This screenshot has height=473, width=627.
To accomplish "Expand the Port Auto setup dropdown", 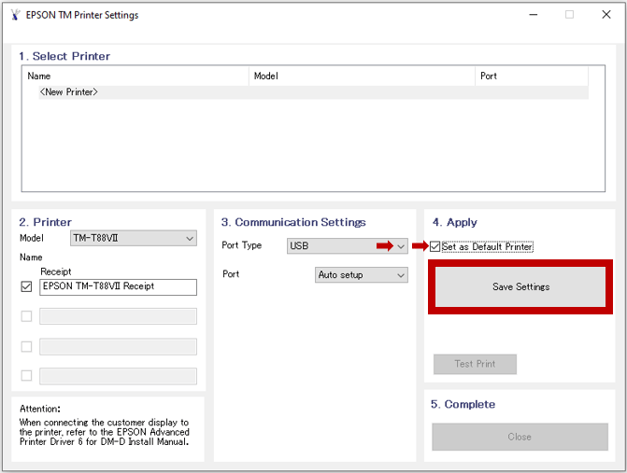I will pyautogui.click(x=361, y=275).
